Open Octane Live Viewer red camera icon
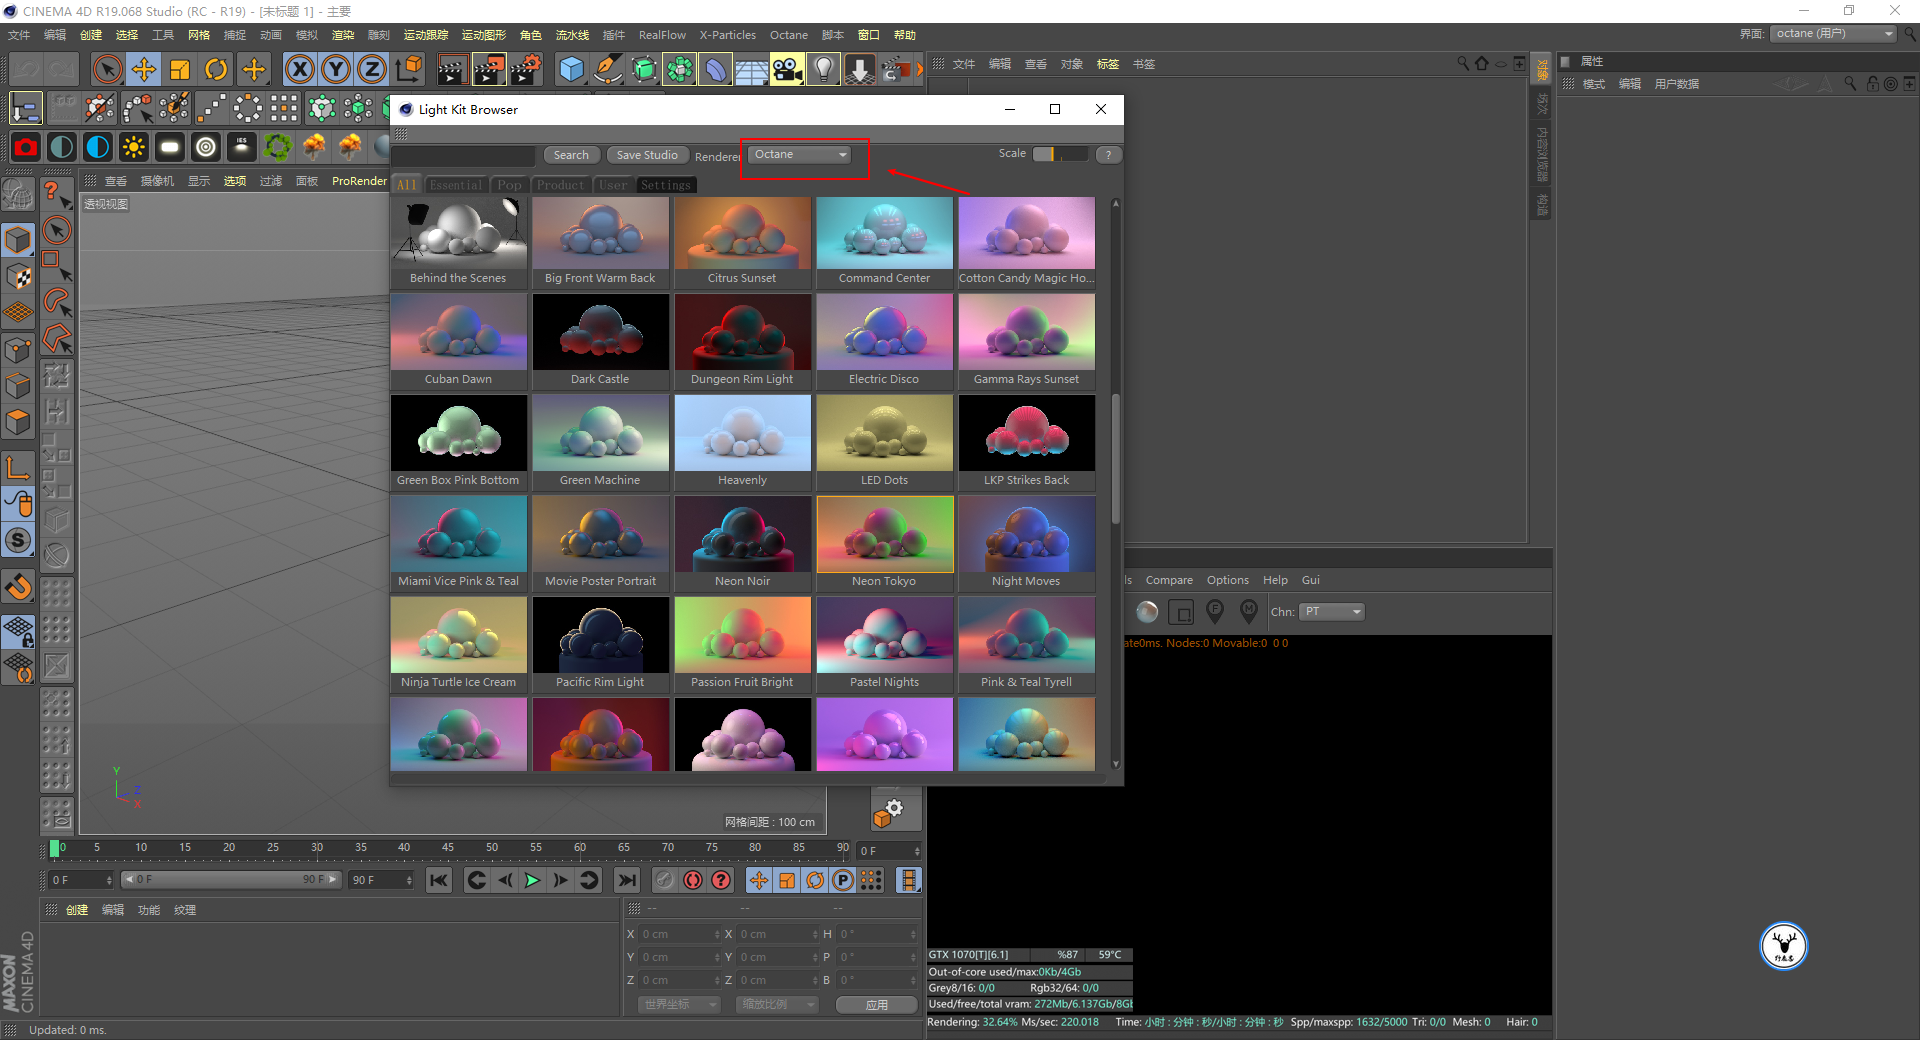The width and height of the screenshot is (1920, 1040). 26,148
